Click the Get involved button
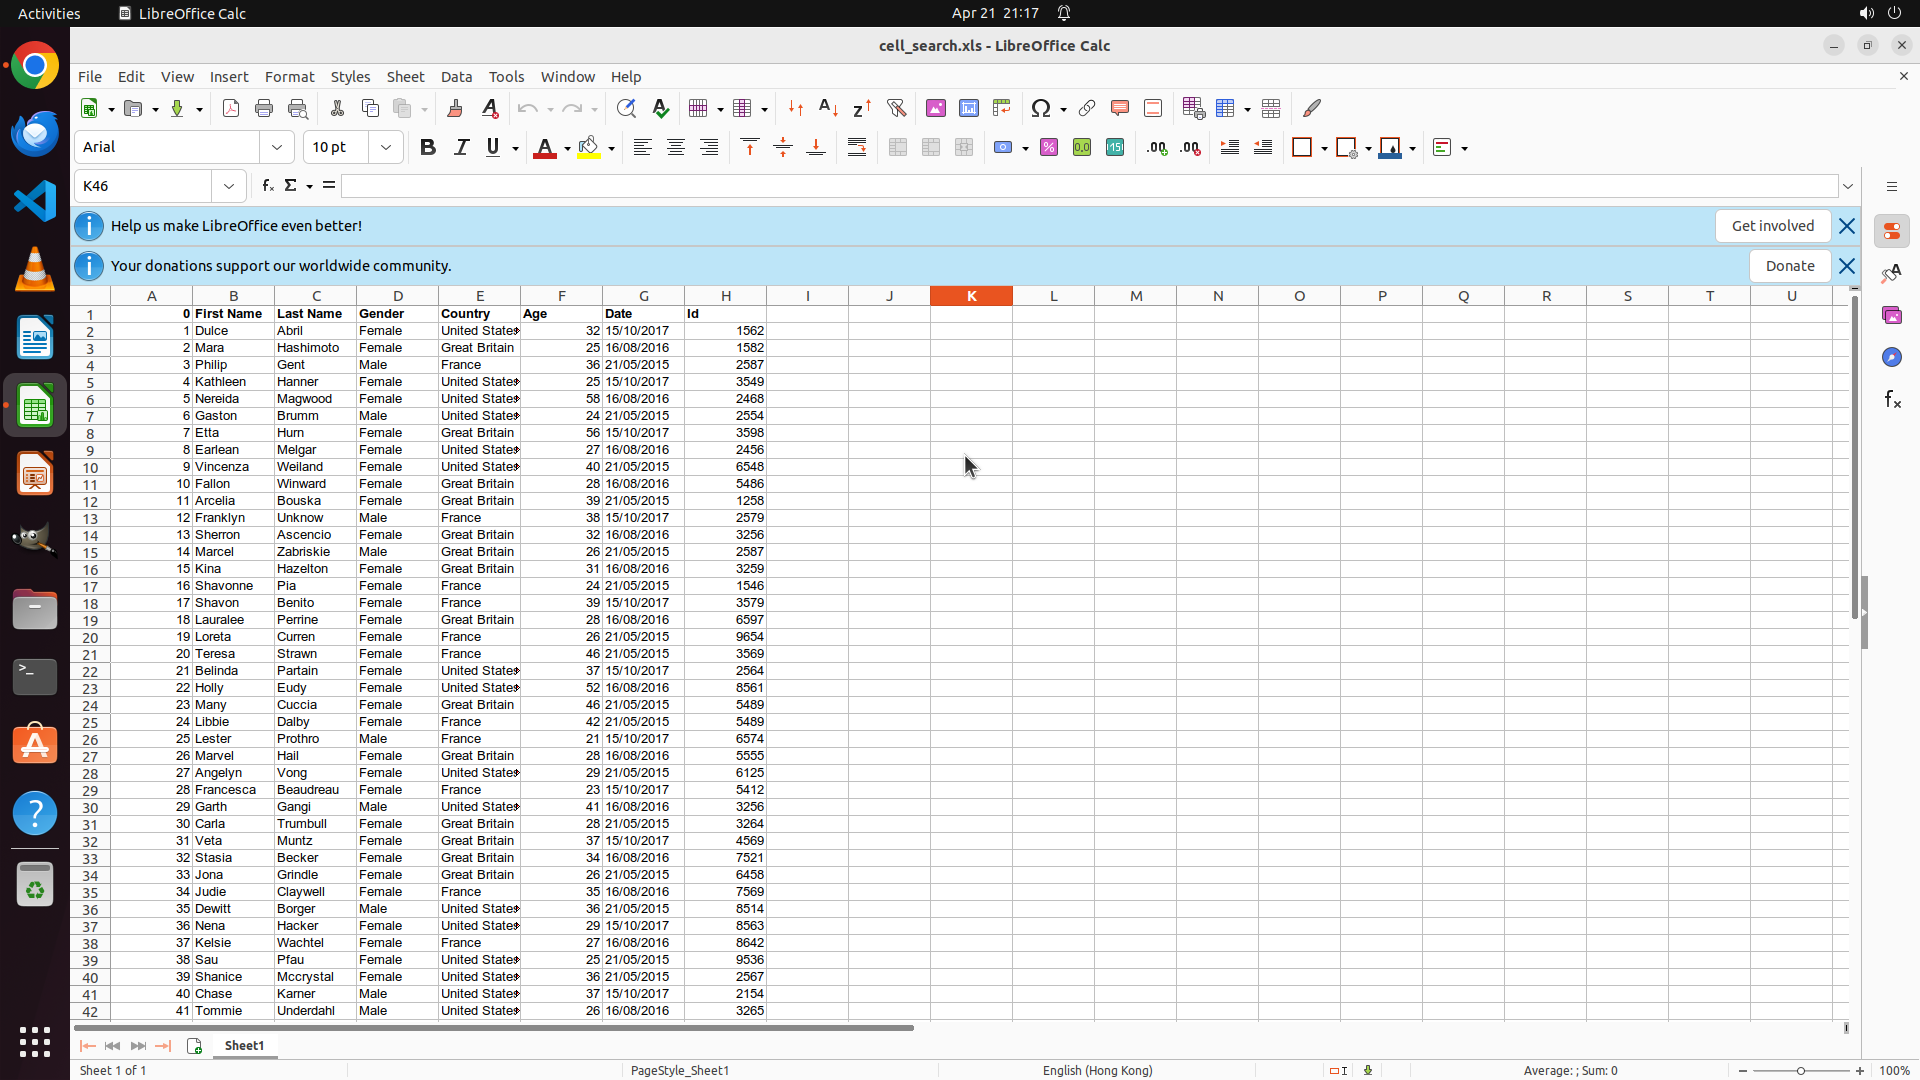This screenshot has width=1920, height=1080. point(1772,226)
